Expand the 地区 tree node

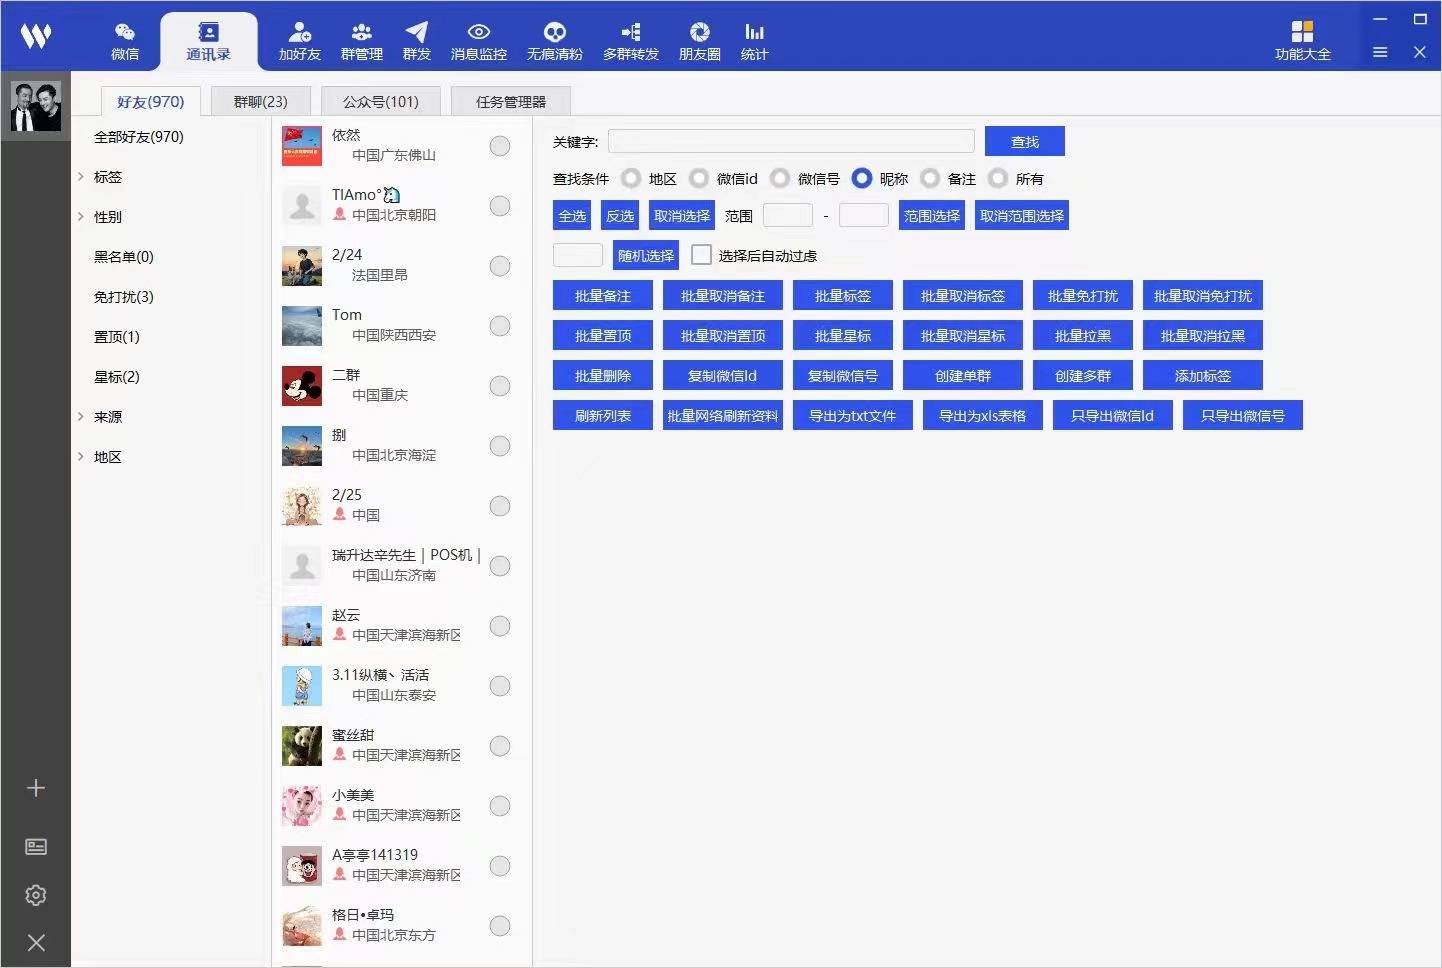coord(81,457)
